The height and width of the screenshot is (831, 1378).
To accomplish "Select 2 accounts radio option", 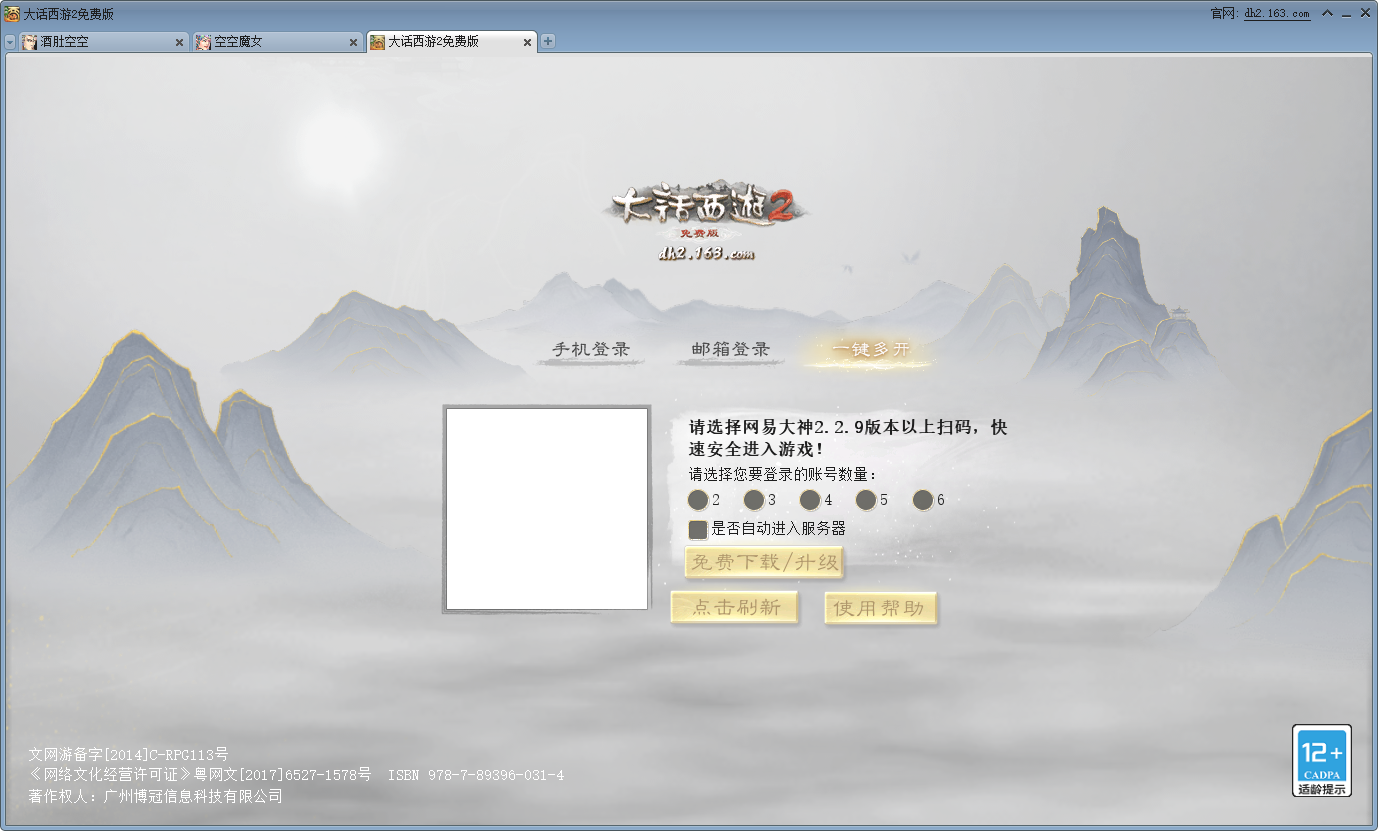I will pyautogui.click(x=698, y=500).
